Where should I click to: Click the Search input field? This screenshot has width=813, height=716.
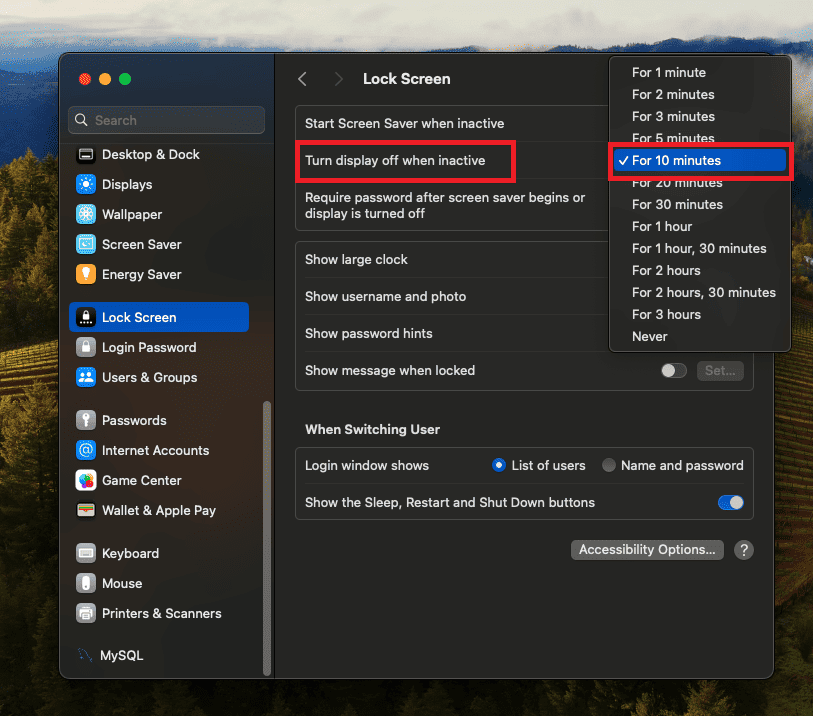pos(166,120)
